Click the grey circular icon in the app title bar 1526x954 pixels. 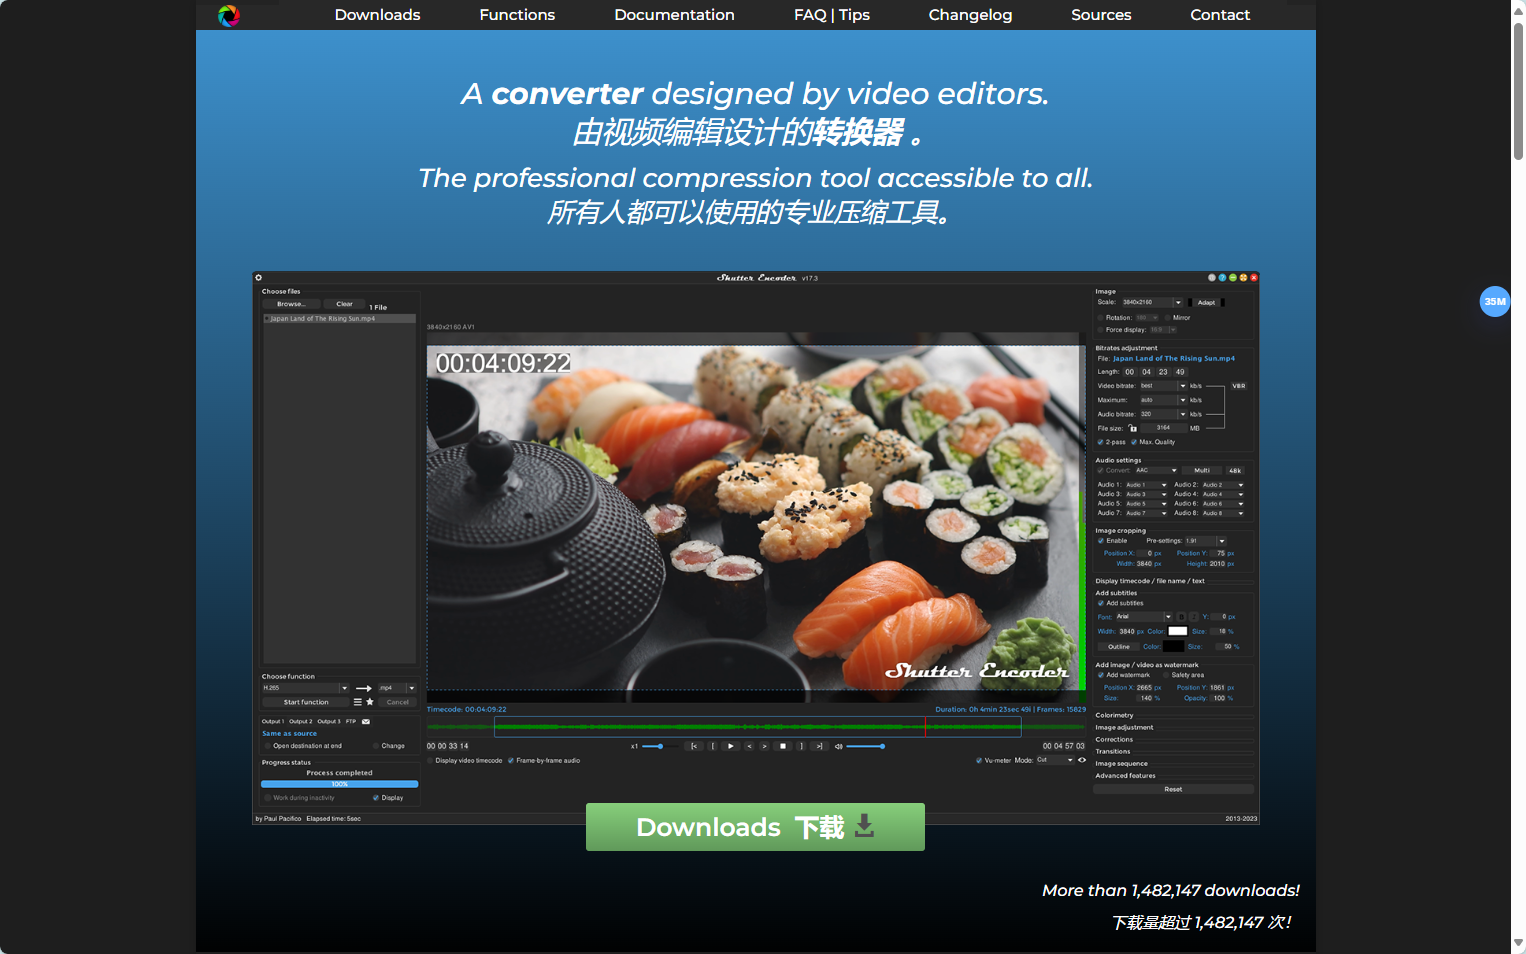pos(1212,278)
